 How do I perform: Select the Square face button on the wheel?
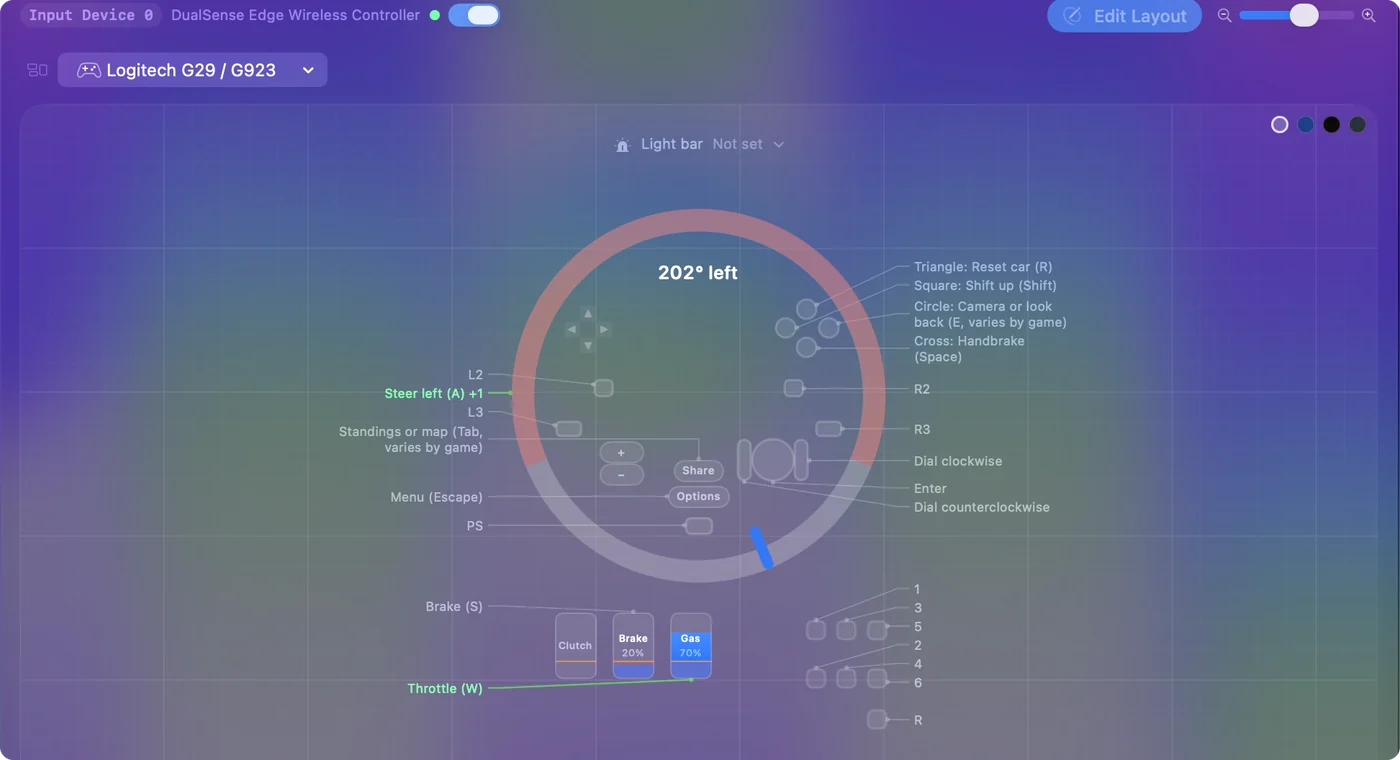click(786, 327)
